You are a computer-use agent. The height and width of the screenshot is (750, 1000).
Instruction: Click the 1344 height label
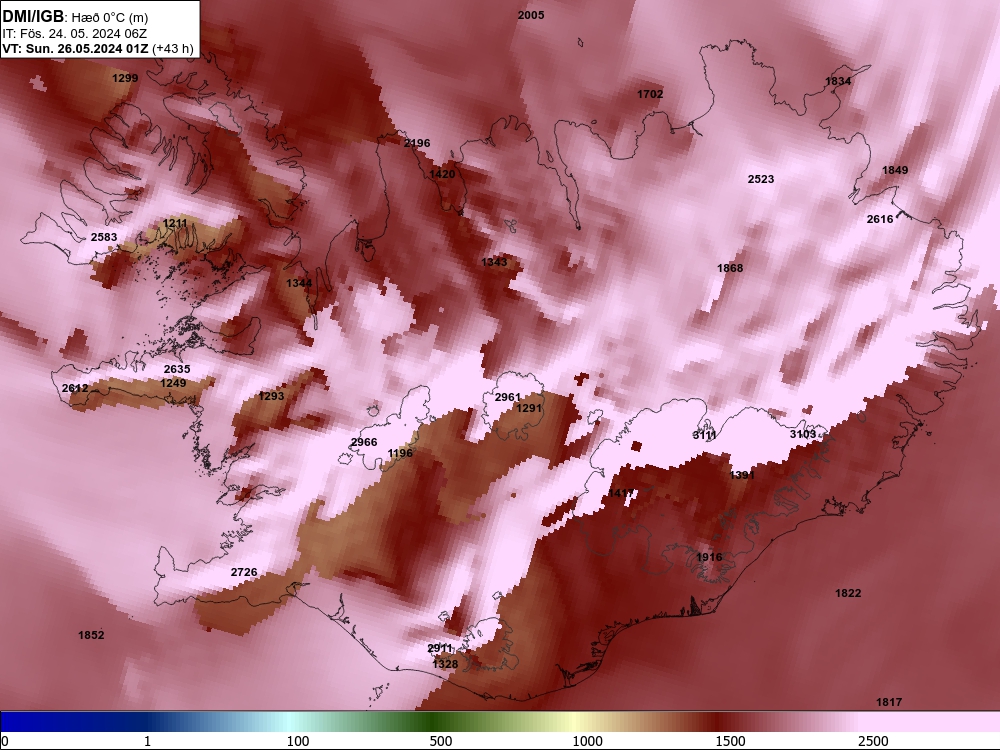(299, 284)
